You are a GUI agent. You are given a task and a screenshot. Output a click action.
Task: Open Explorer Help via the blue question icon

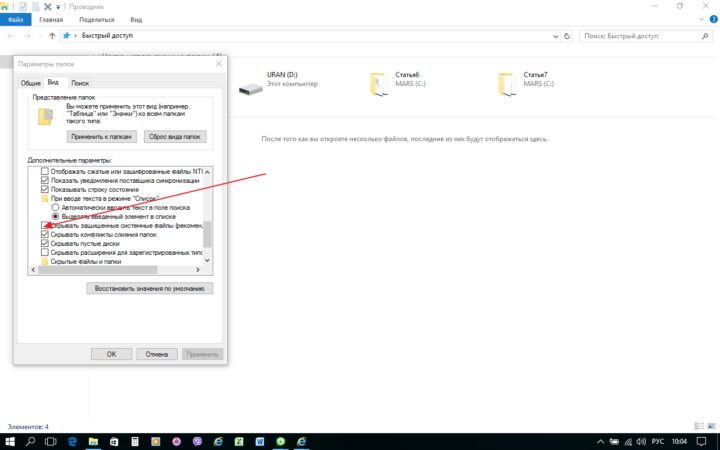tap(714, 19)
